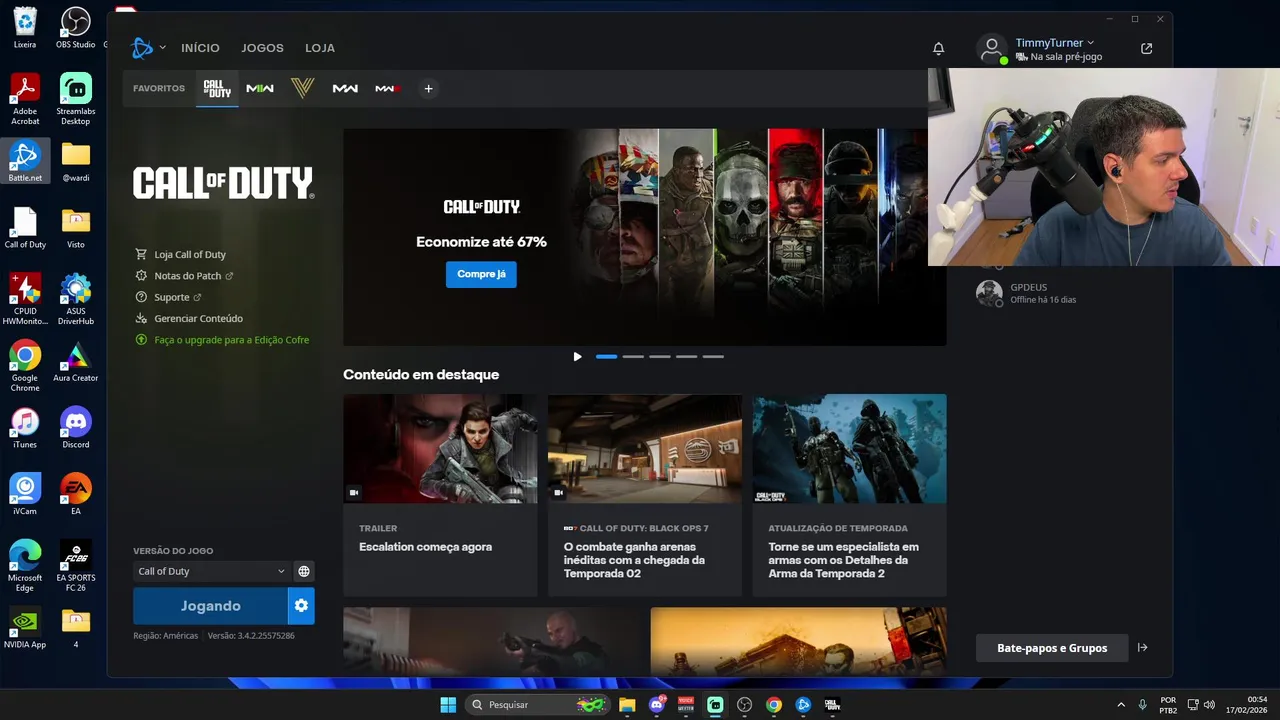Open the Call of Duty version dropdown
Viewport: 1280px width, 720px height.
[x=210, y=571]
